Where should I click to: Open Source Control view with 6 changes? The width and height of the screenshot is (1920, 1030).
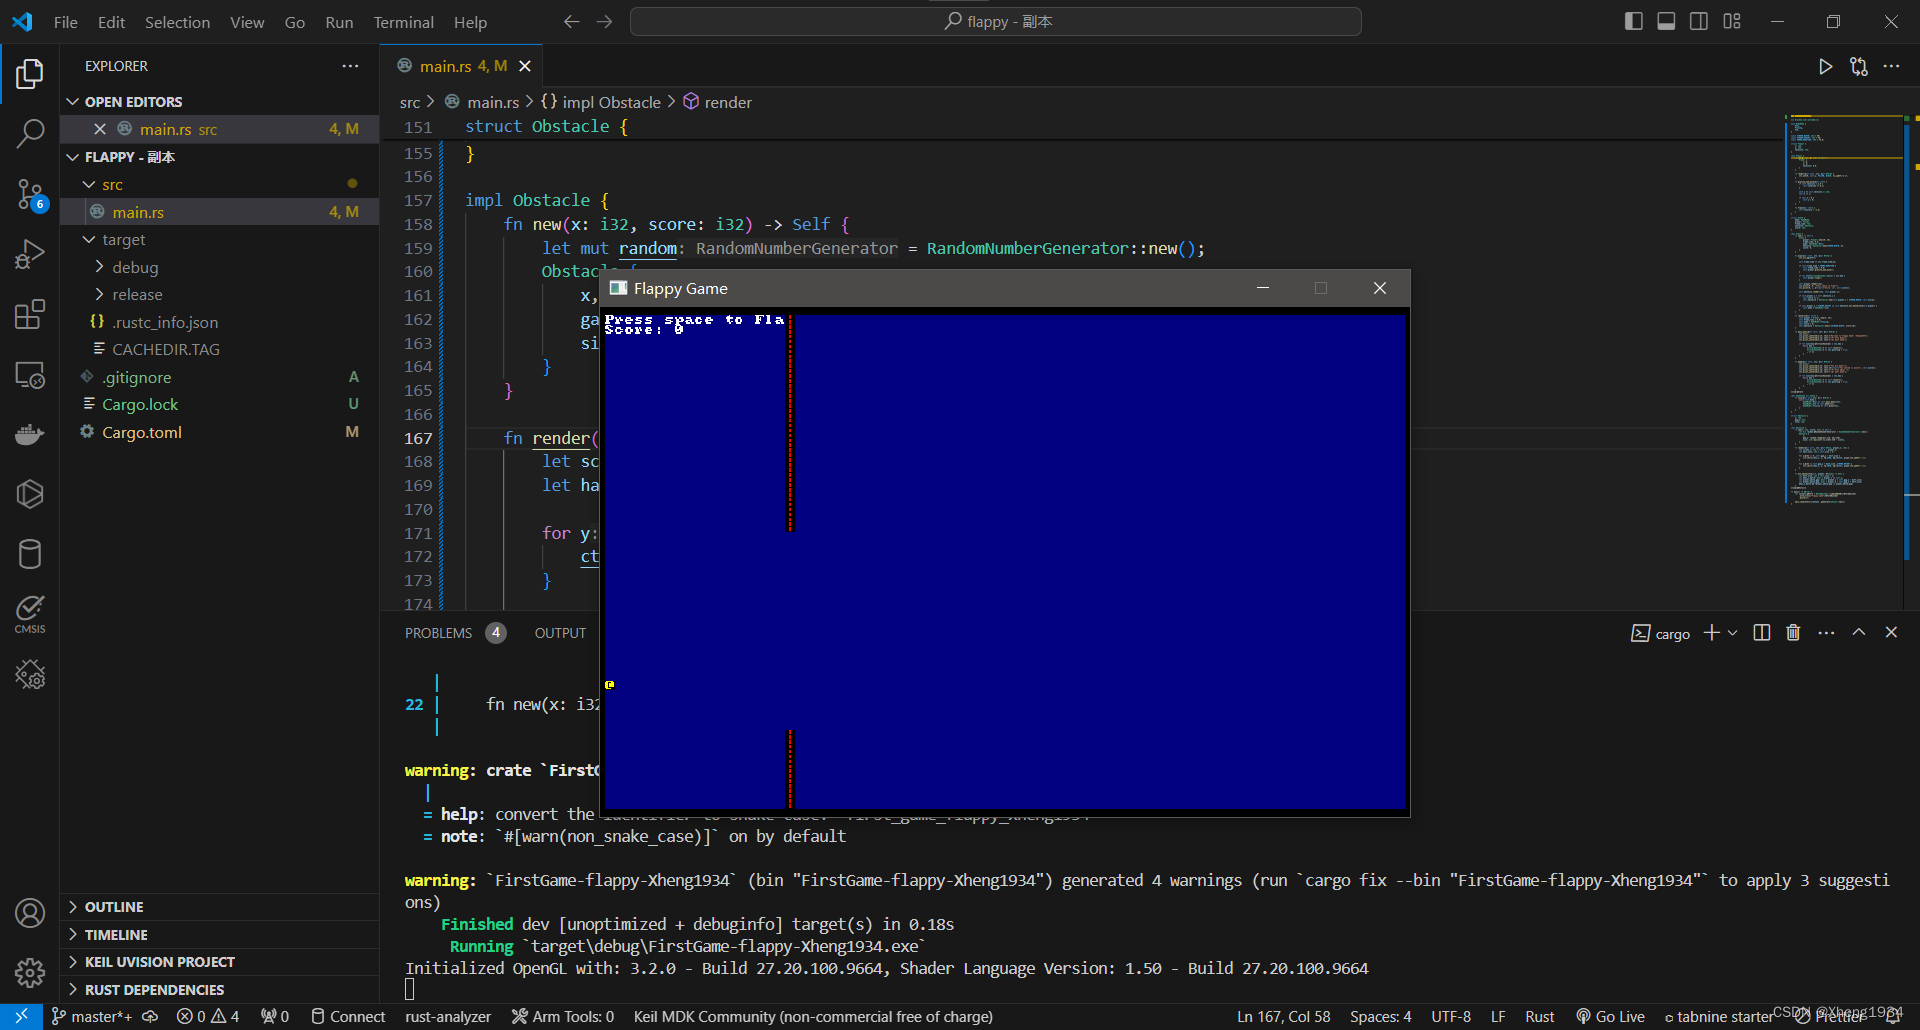[x=30, y=194]
